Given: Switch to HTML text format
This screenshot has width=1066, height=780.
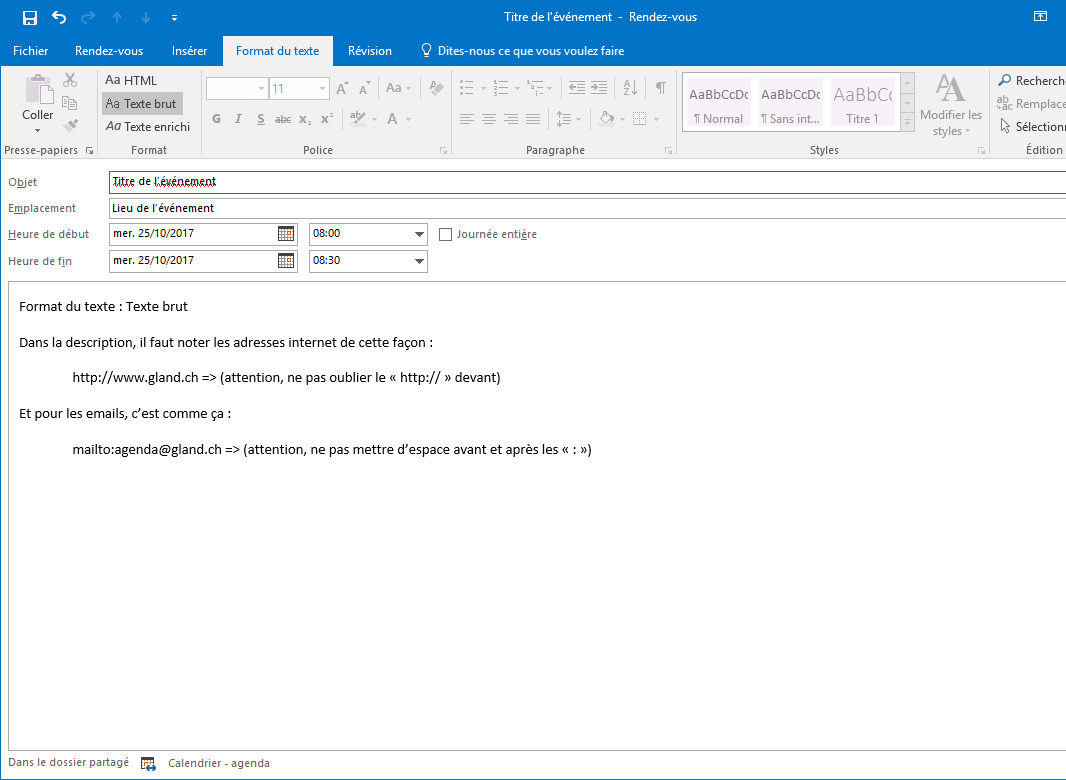Looking at the screenshot, I should (x=132, y=80).
